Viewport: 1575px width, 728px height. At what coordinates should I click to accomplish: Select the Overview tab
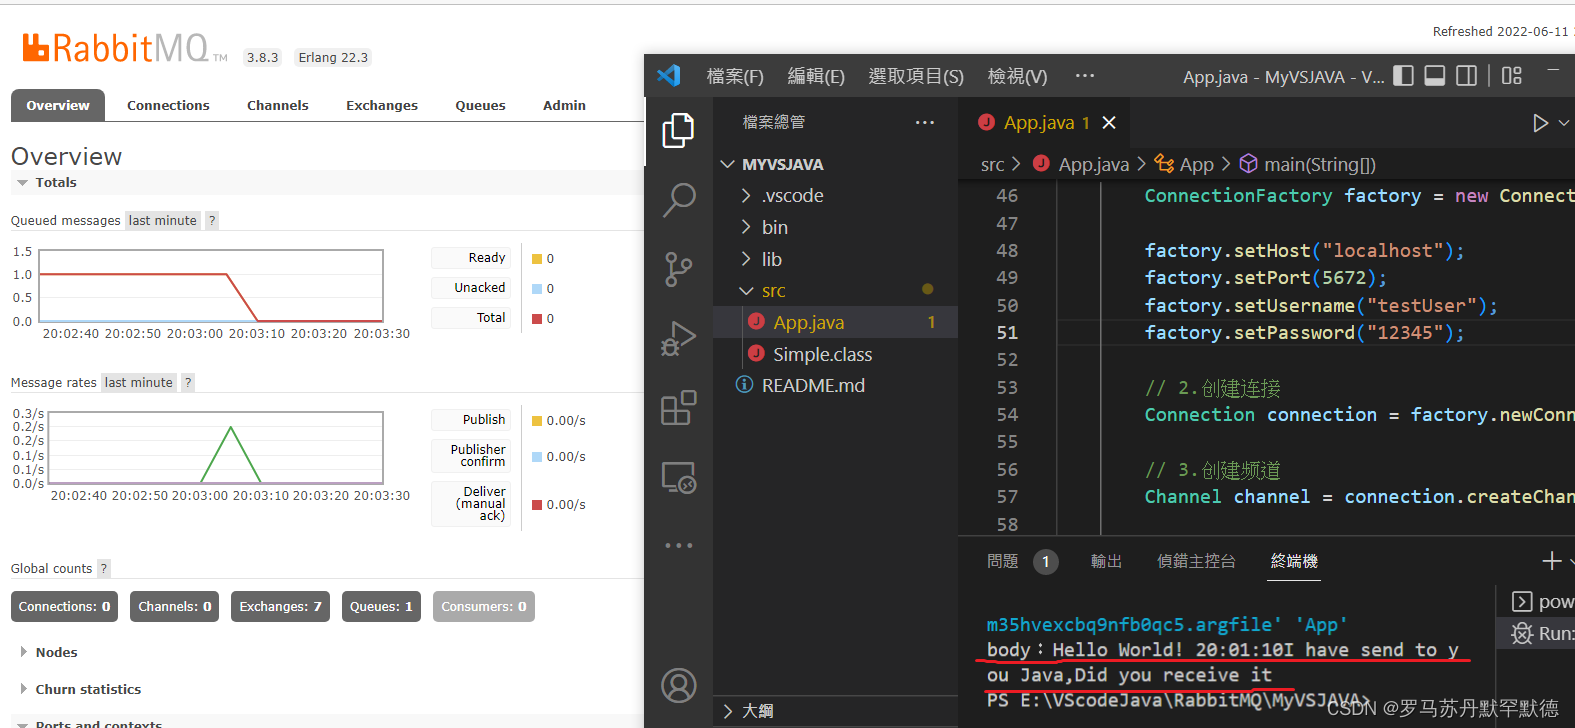click(x=58, y=105)
